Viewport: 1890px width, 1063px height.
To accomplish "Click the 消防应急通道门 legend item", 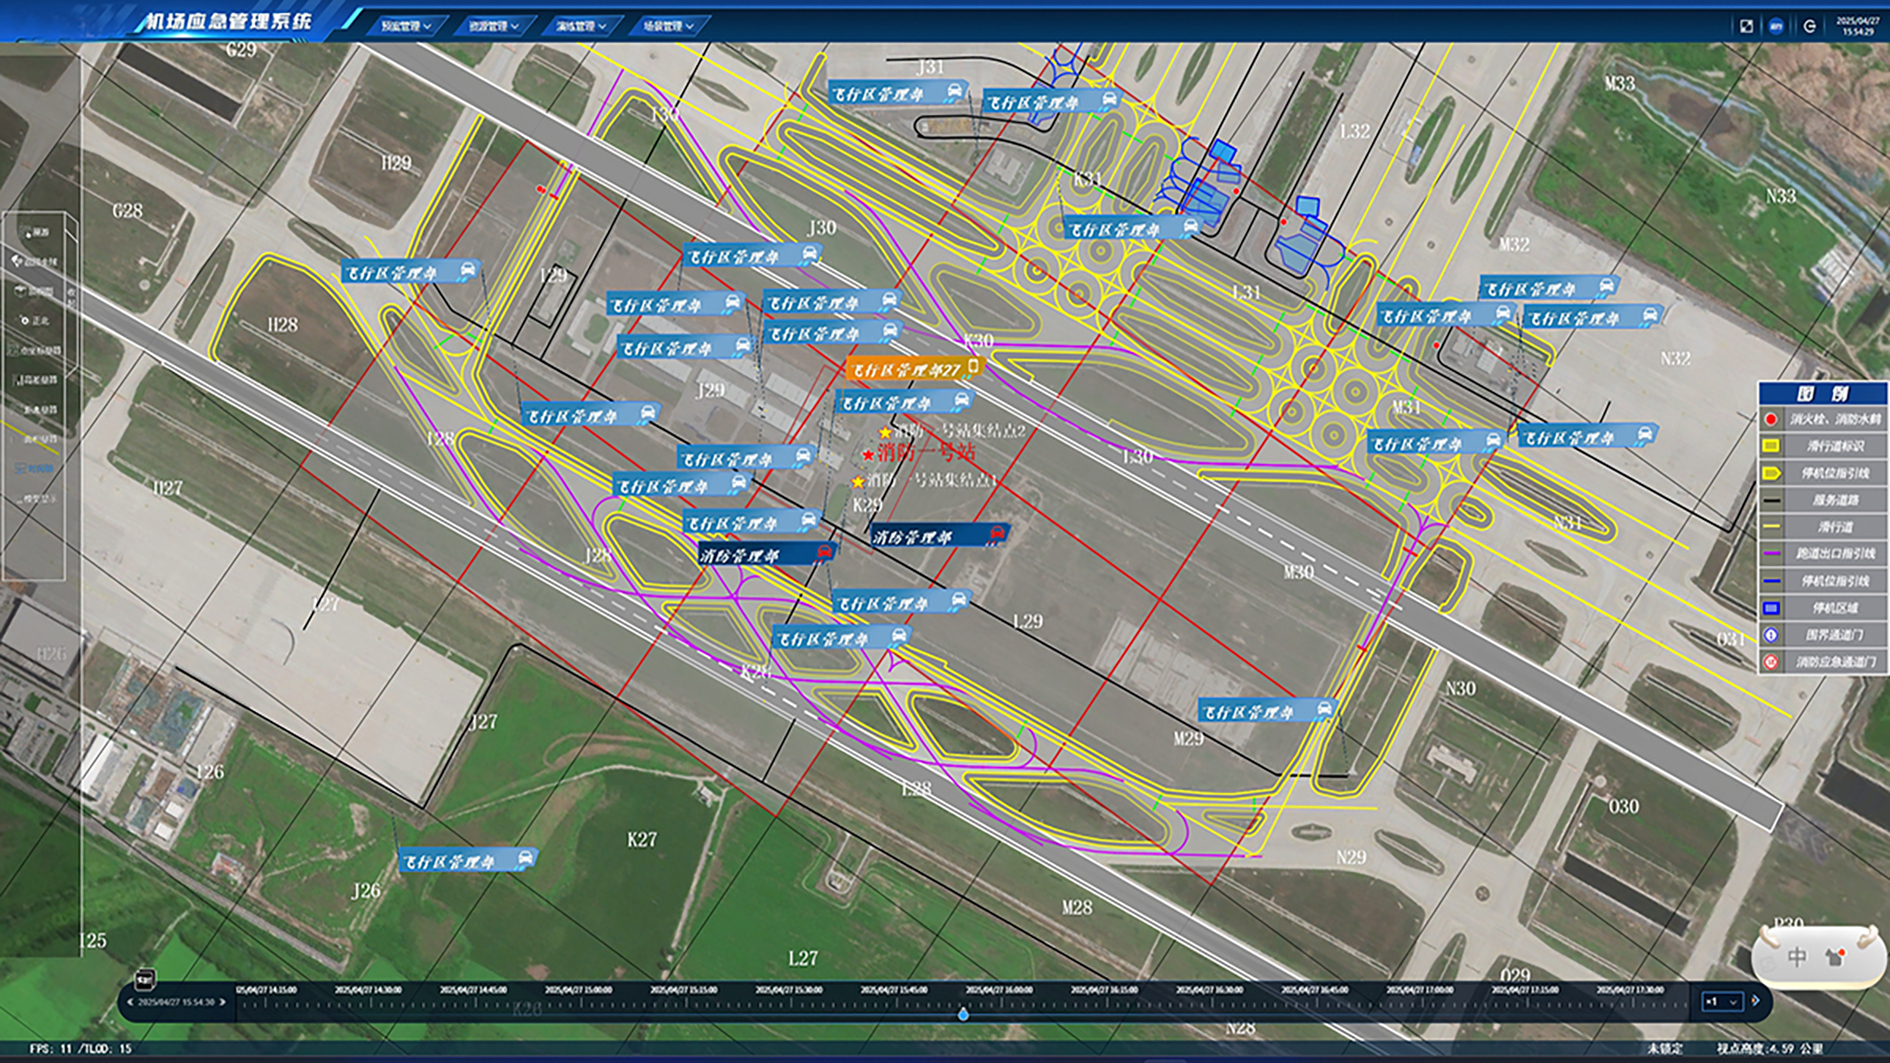I will [x=1823, y=661].
